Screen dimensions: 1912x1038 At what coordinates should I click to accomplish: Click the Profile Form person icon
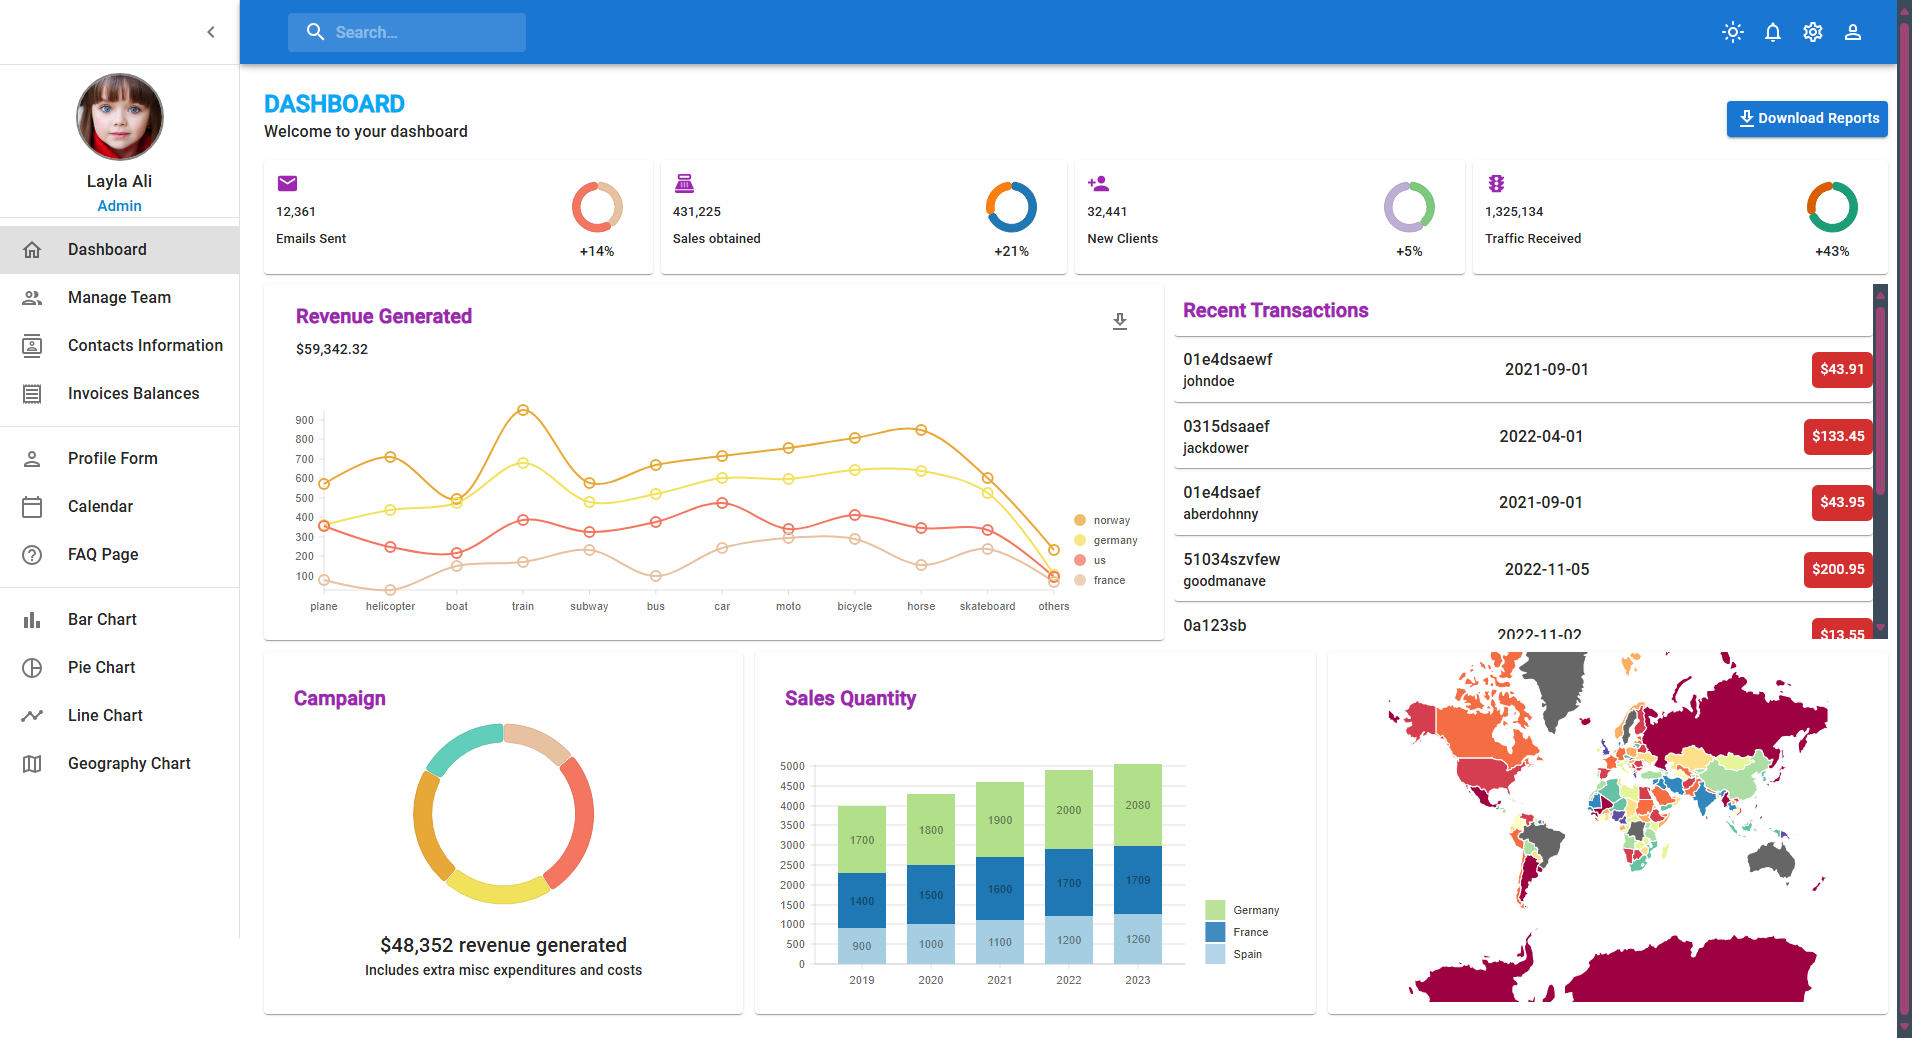(x=32, y=459)
